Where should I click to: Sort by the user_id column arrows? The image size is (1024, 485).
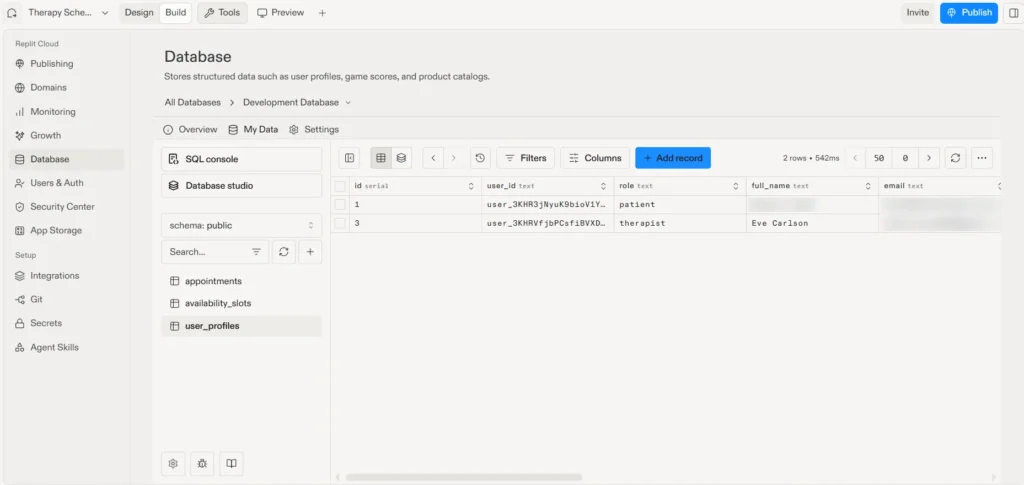pyautogui.click(x=604, y=186)
